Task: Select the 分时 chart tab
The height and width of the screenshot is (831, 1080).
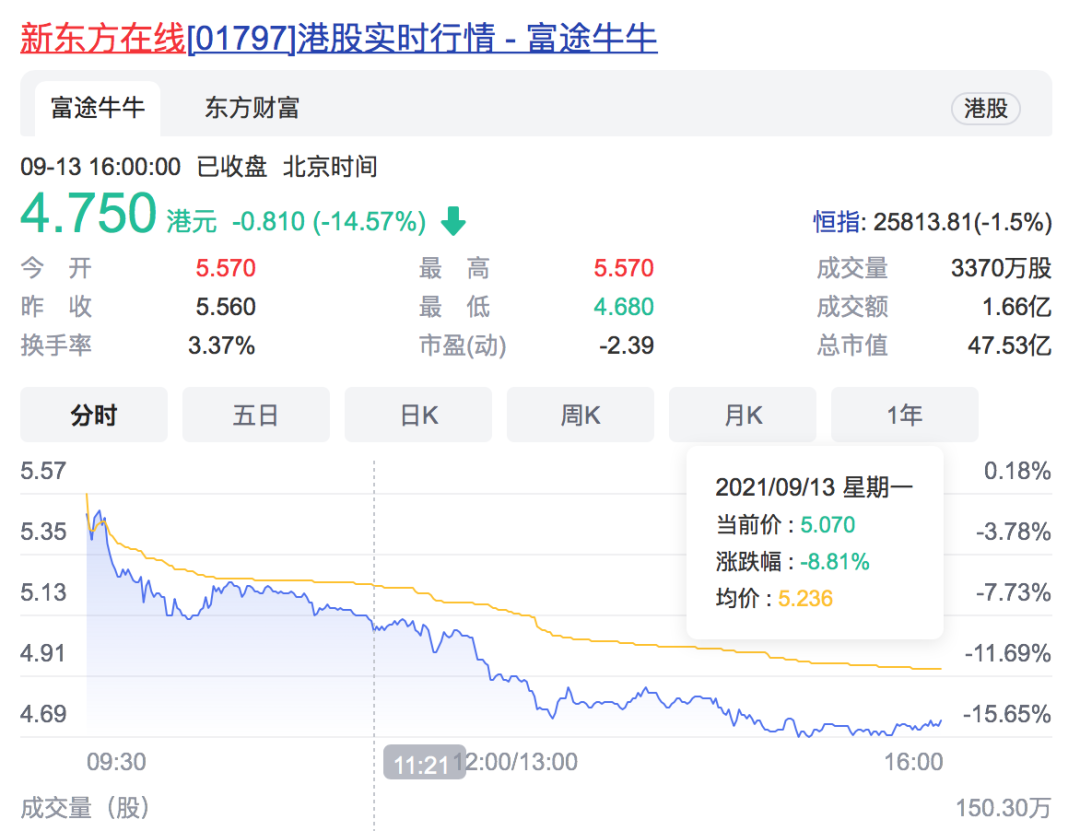Action: (94, 415)
